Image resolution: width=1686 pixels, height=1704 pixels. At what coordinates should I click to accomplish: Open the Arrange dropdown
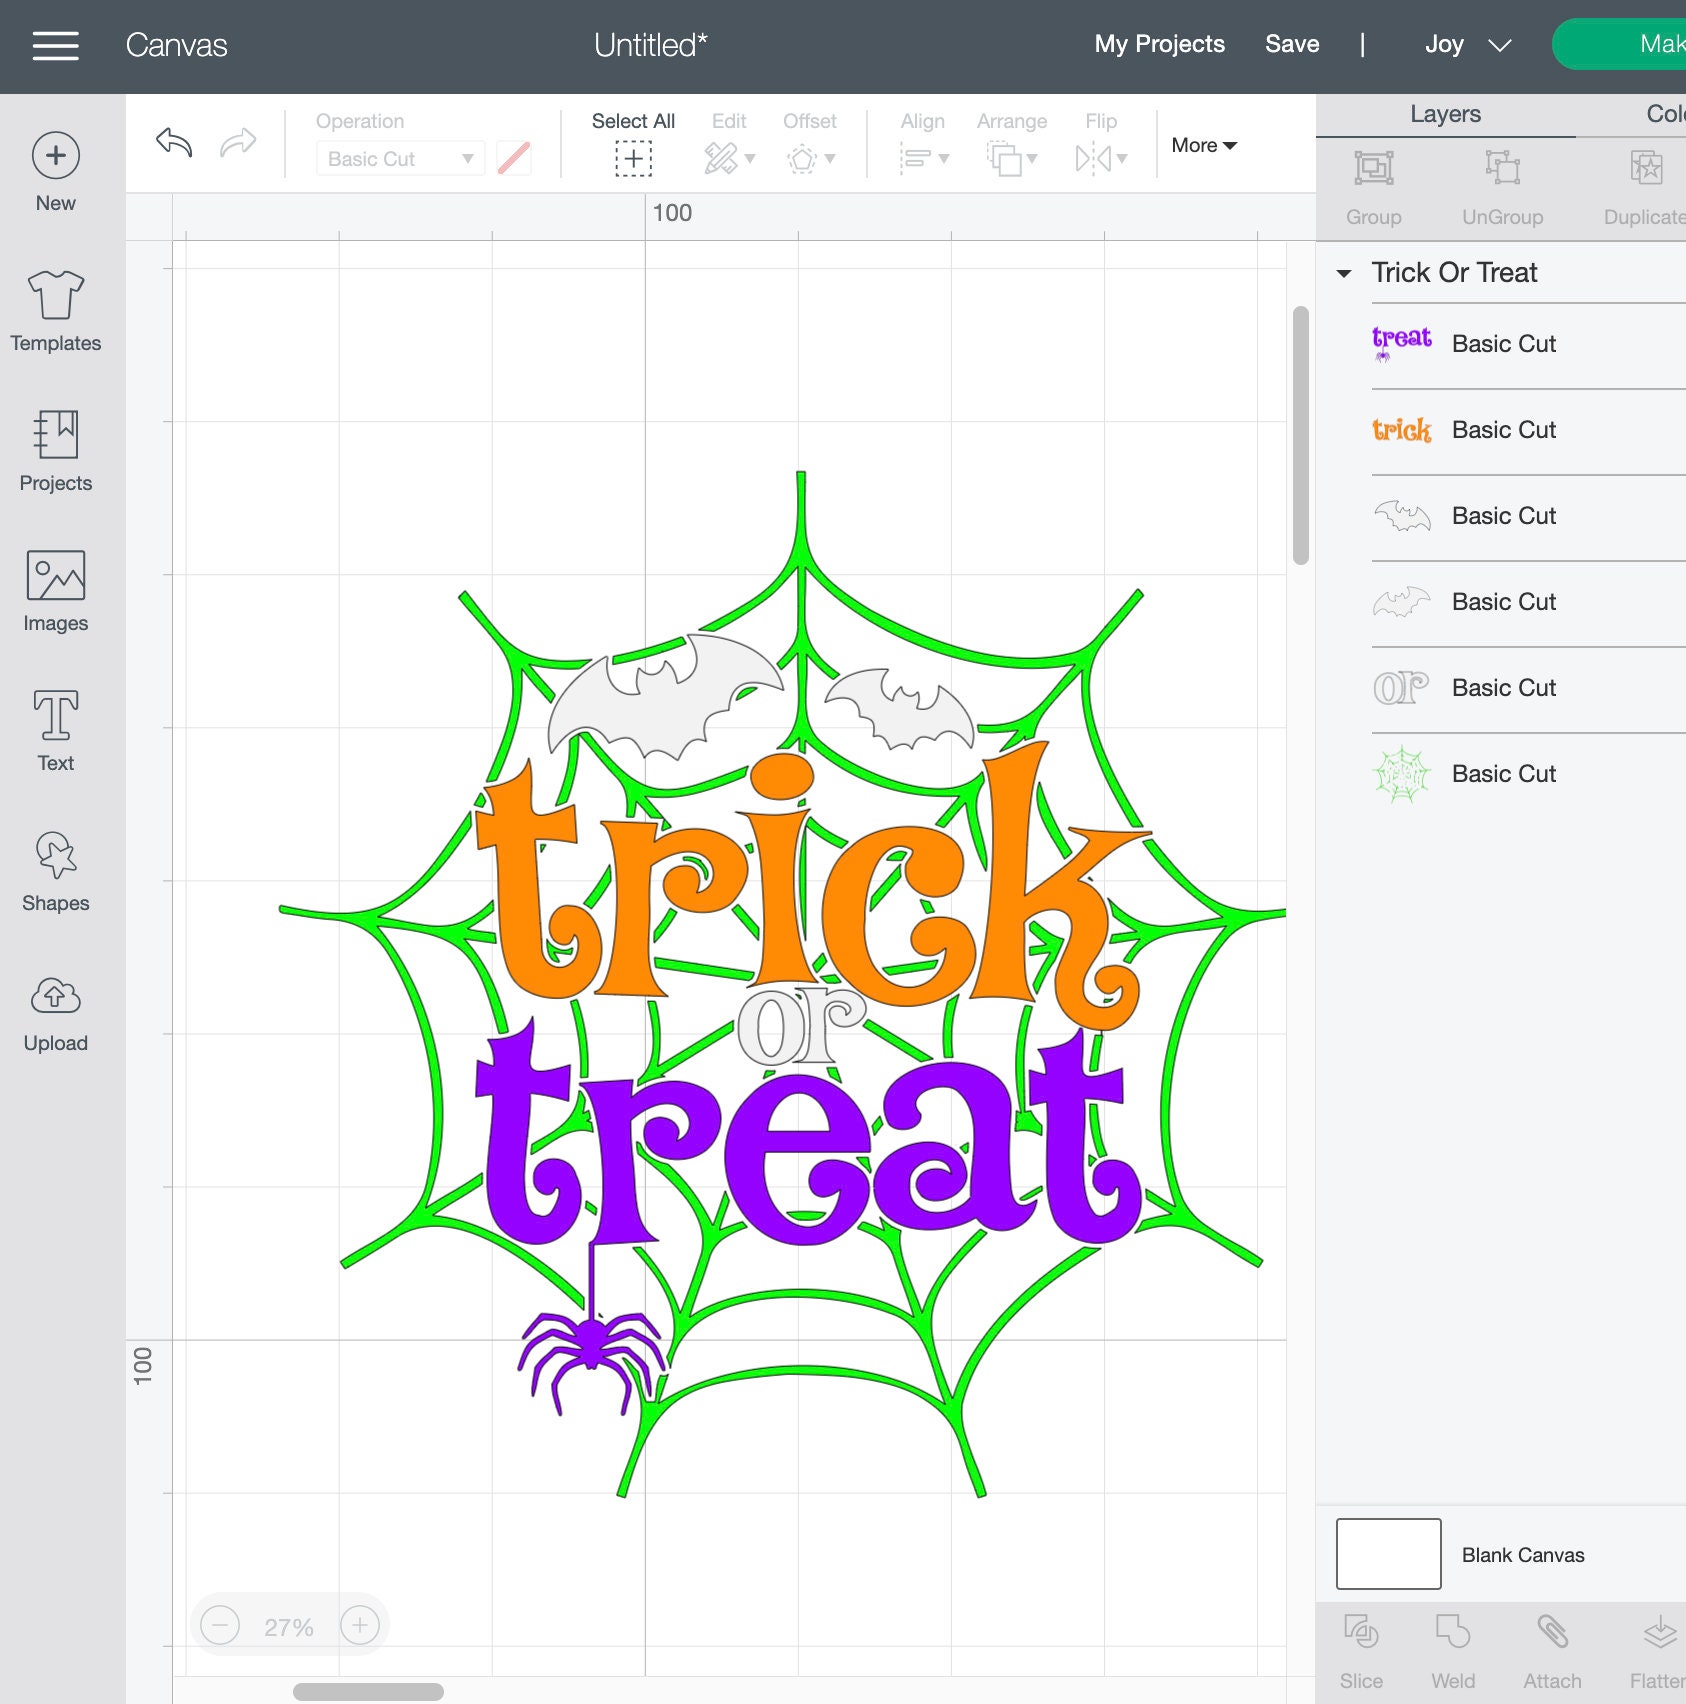tap(1011, 158)
